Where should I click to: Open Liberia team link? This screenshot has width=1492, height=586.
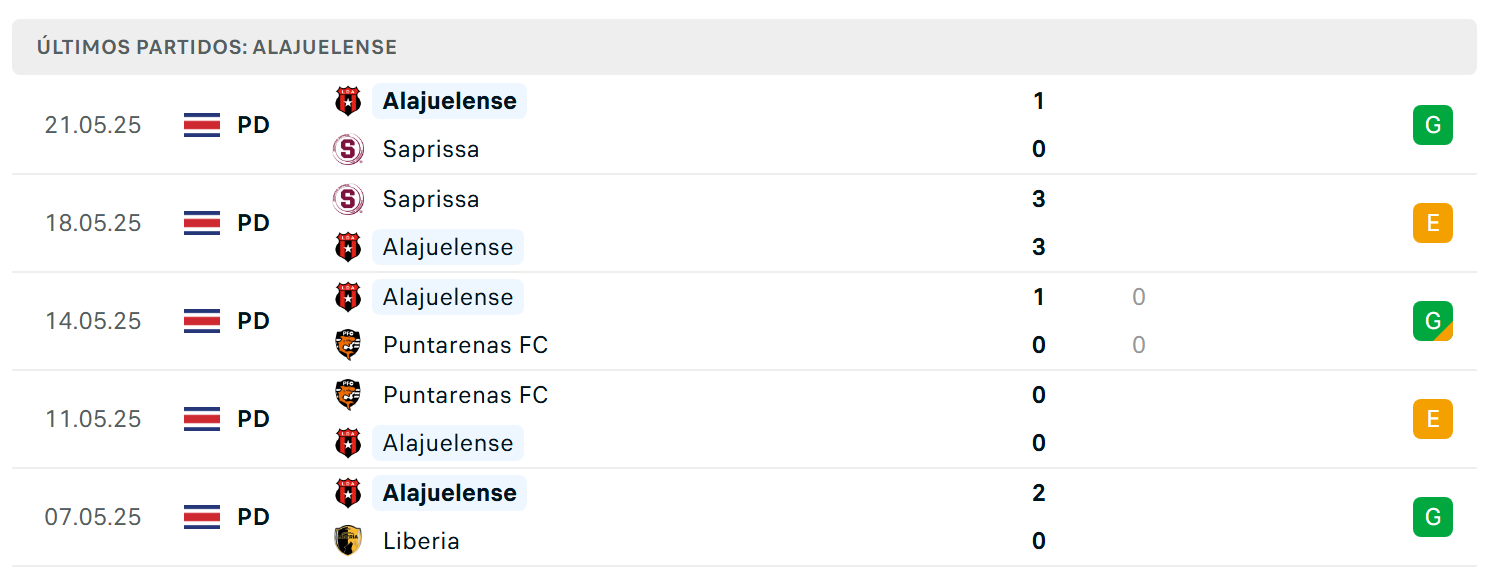(421, 541)
